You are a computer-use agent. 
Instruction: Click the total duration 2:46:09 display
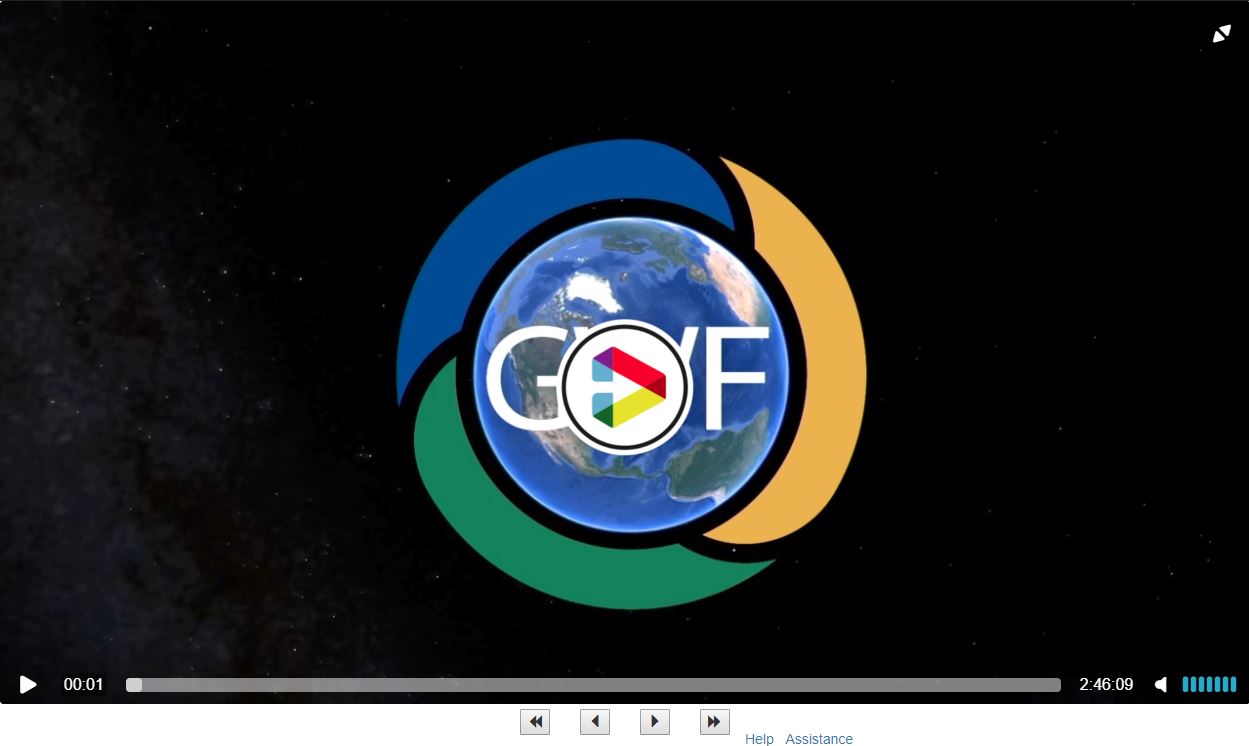click(x=1106, y=685)
